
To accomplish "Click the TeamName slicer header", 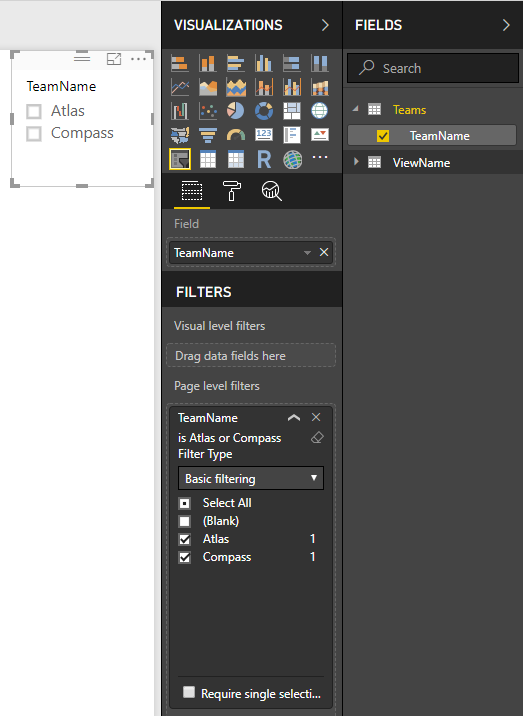I will coord(61,86).
